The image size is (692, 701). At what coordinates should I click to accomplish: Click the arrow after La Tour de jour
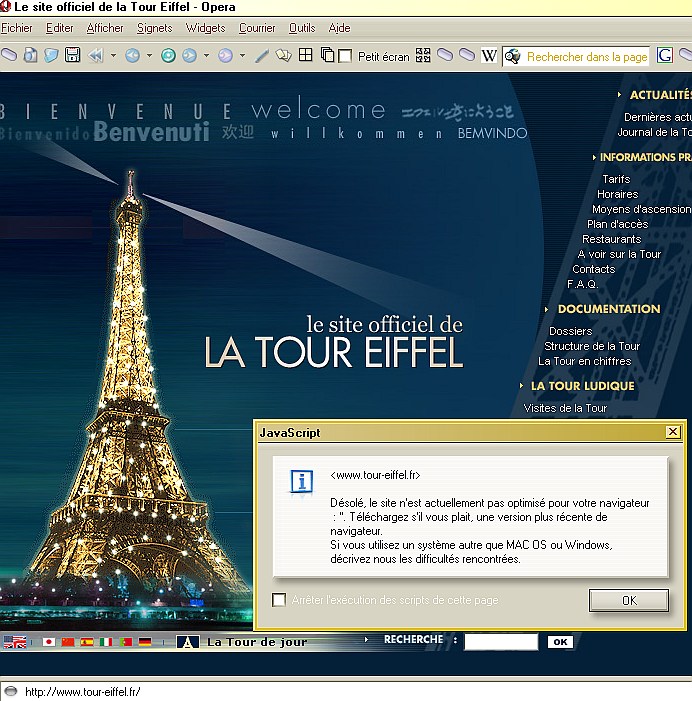[366, 640]
